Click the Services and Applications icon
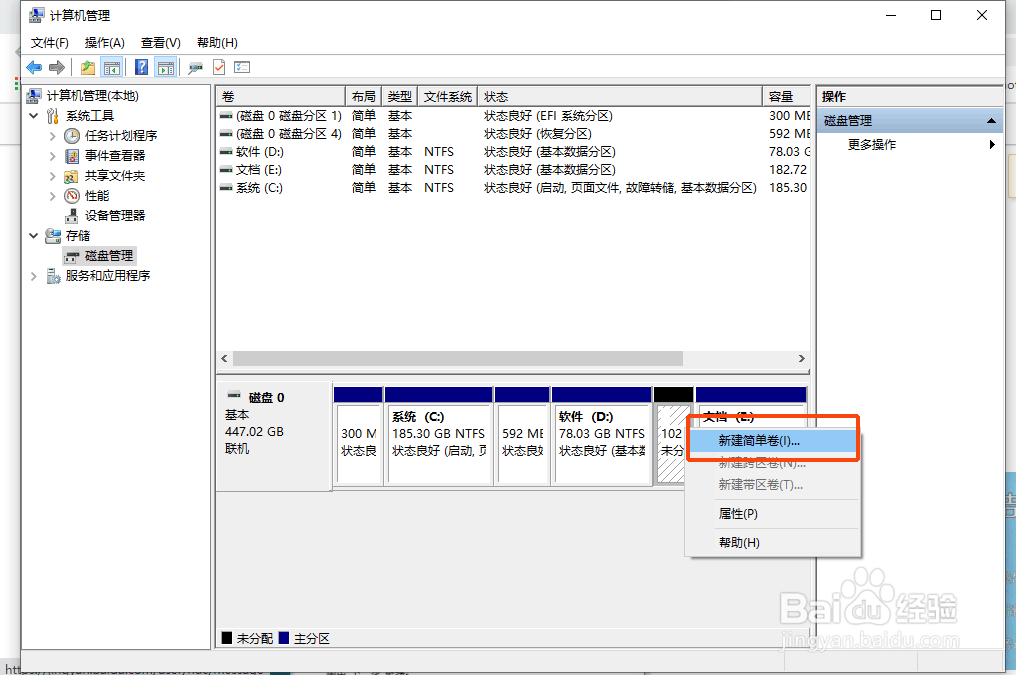The width and height of the screenshot is (1016, 675). tap(54, 277)
